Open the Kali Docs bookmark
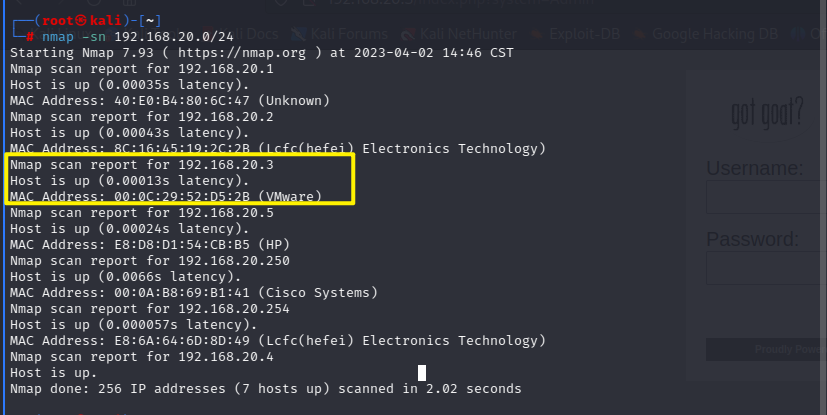The height and width of the screenshot is (415, 827). [262, 35]
